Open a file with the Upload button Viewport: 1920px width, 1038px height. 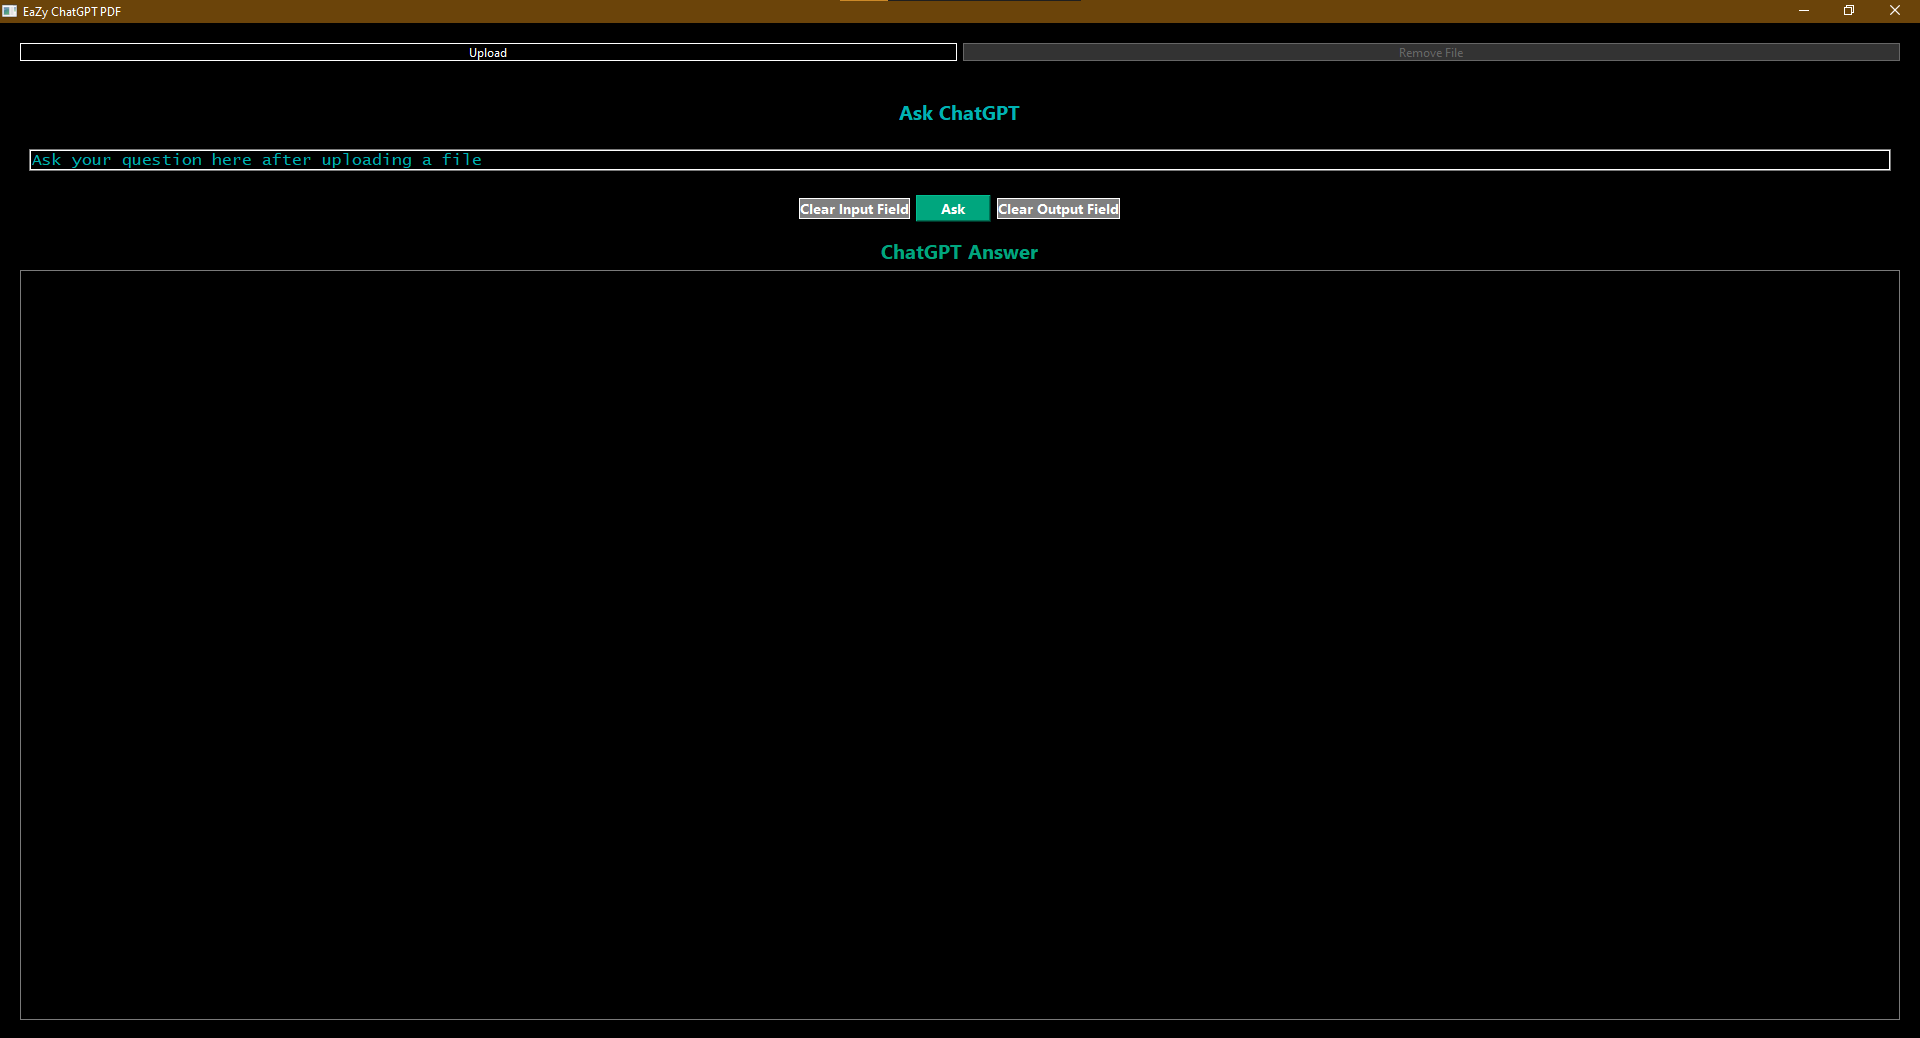coord(487,52)
